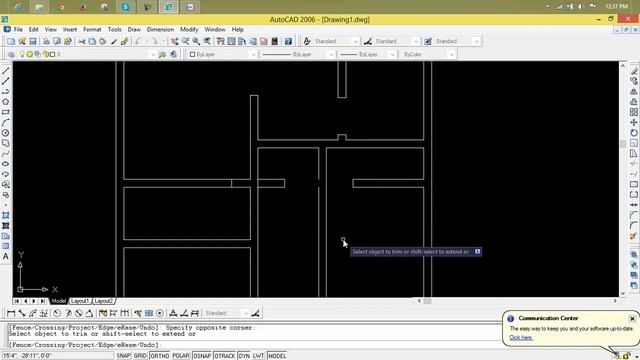Select the Line tool in Draw toolbar
640x360 pixels.
pyautogui.click(x=6, y=71)
